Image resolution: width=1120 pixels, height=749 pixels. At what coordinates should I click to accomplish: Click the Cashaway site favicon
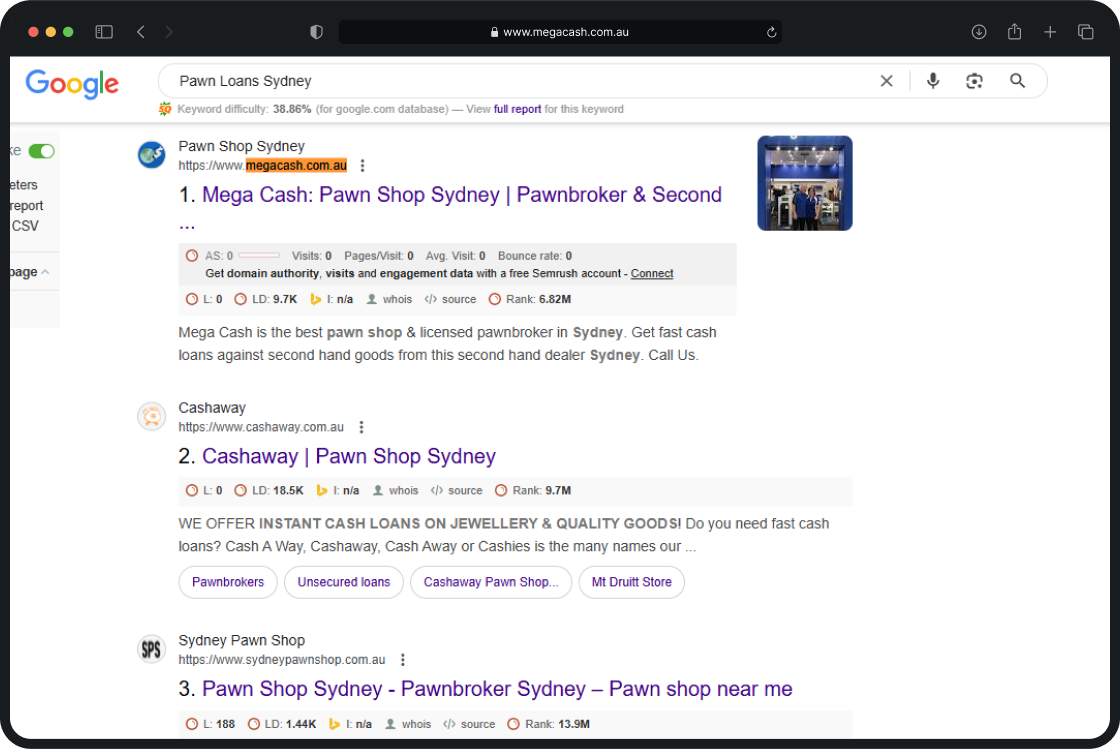151,416
